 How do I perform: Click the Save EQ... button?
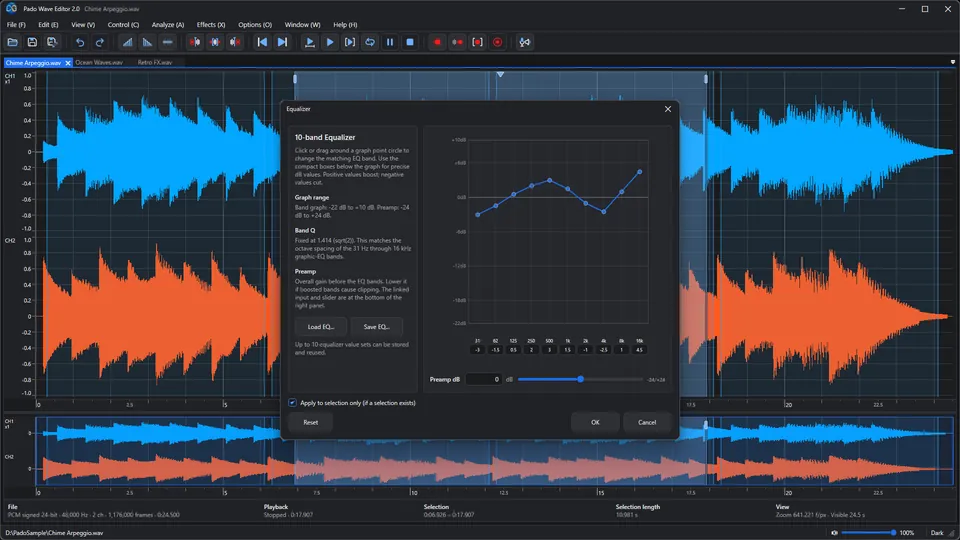pyautogui.click(x=377, y=327)
